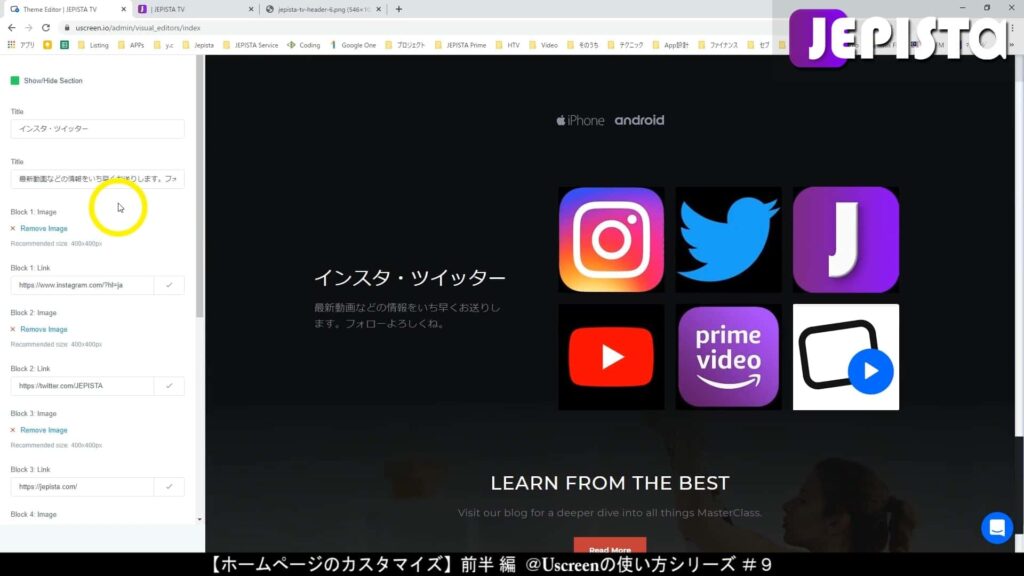1024x576 pixels.
Task: Open the YouTube icon in preview
Action: click(611, 357)
